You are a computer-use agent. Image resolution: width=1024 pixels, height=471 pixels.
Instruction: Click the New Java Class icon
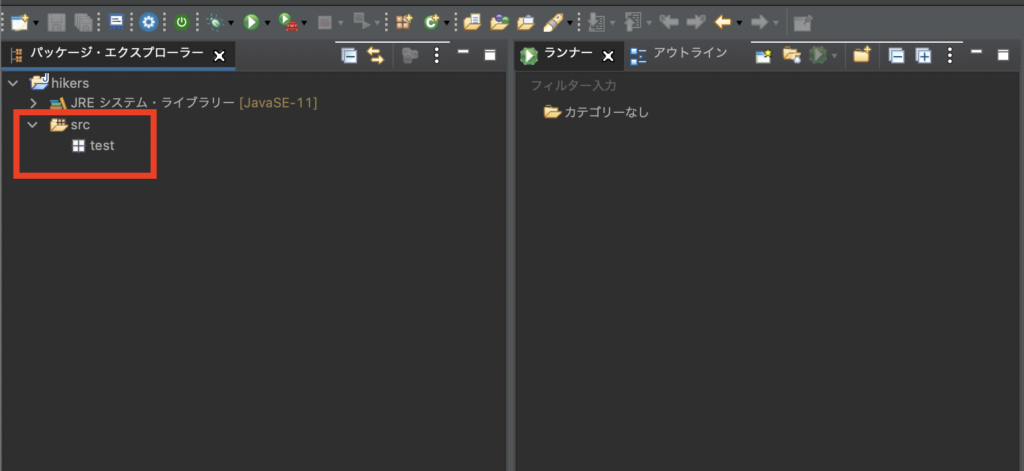pyautogui.click(x=431, y=22)
